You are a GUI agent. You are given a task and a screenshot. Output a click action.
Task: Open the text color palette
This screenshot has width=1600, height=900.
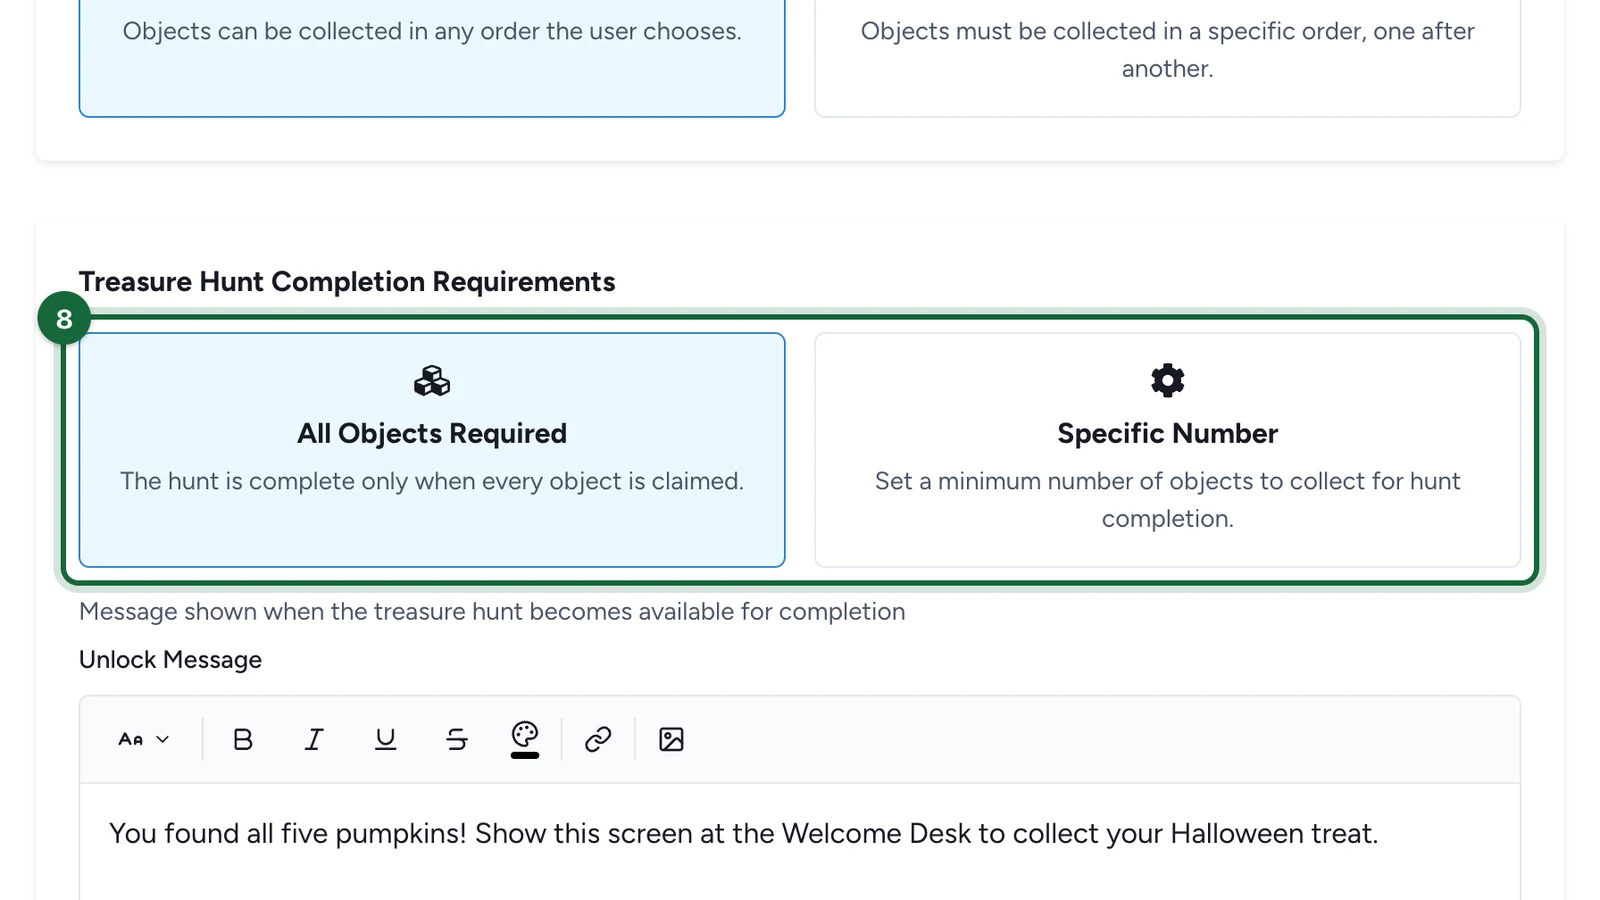(525, 739)
